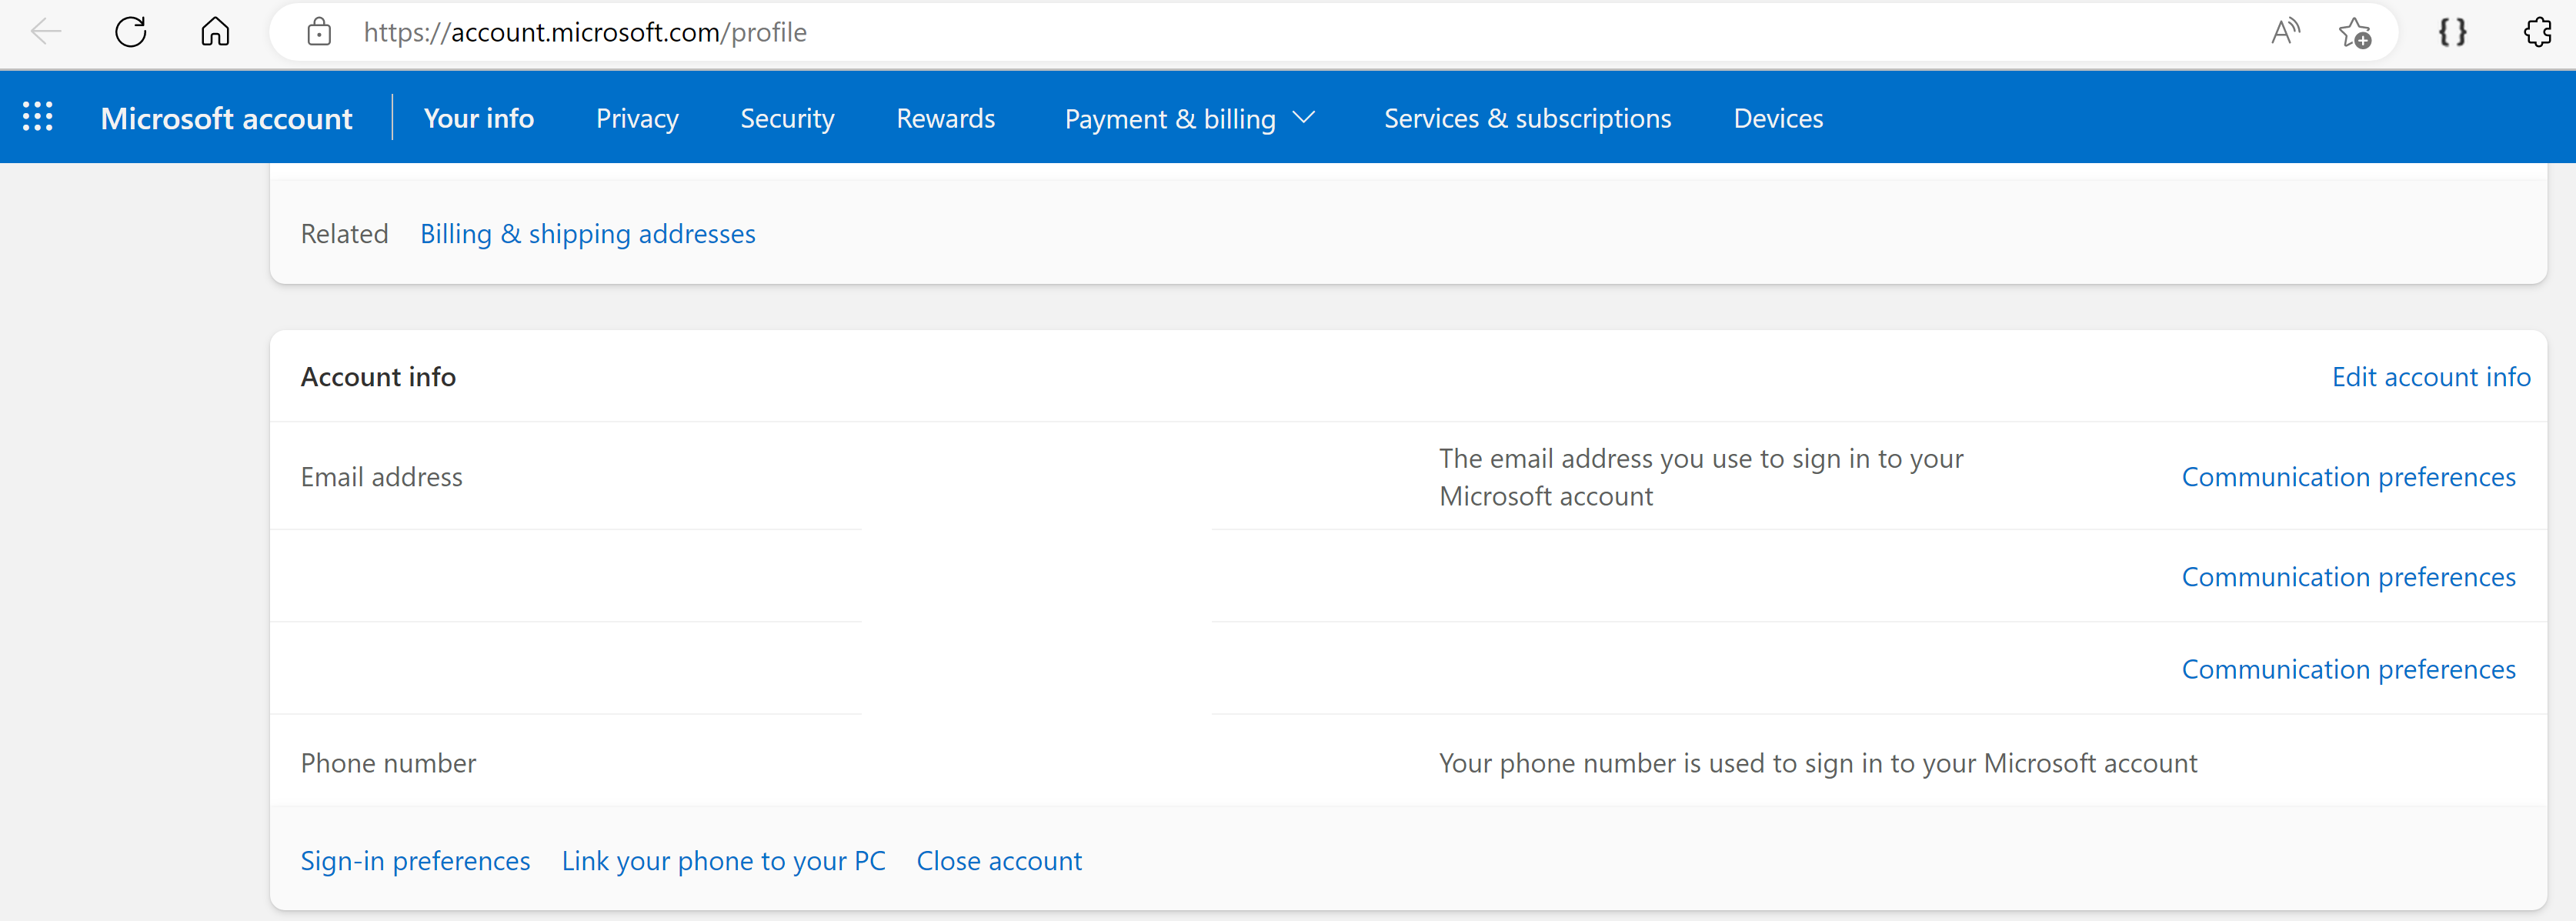
Task: Open Billing & shipping addresses link
Action: pos(587,234)
